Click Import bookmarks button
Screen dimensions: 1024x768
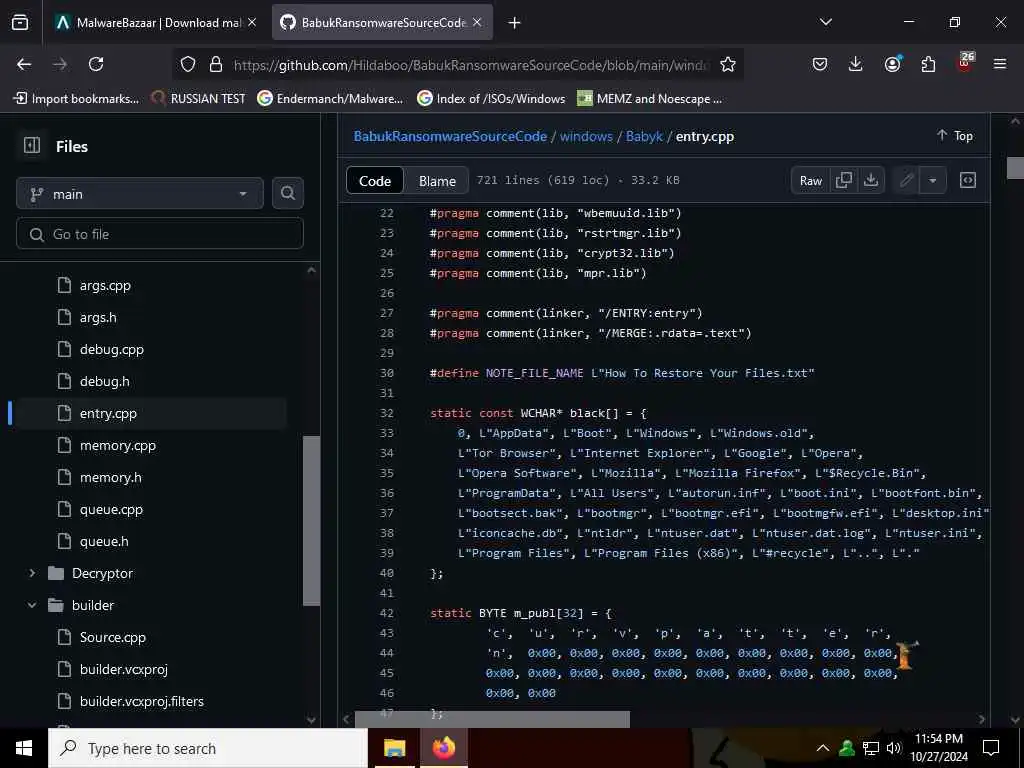[76, 99]
